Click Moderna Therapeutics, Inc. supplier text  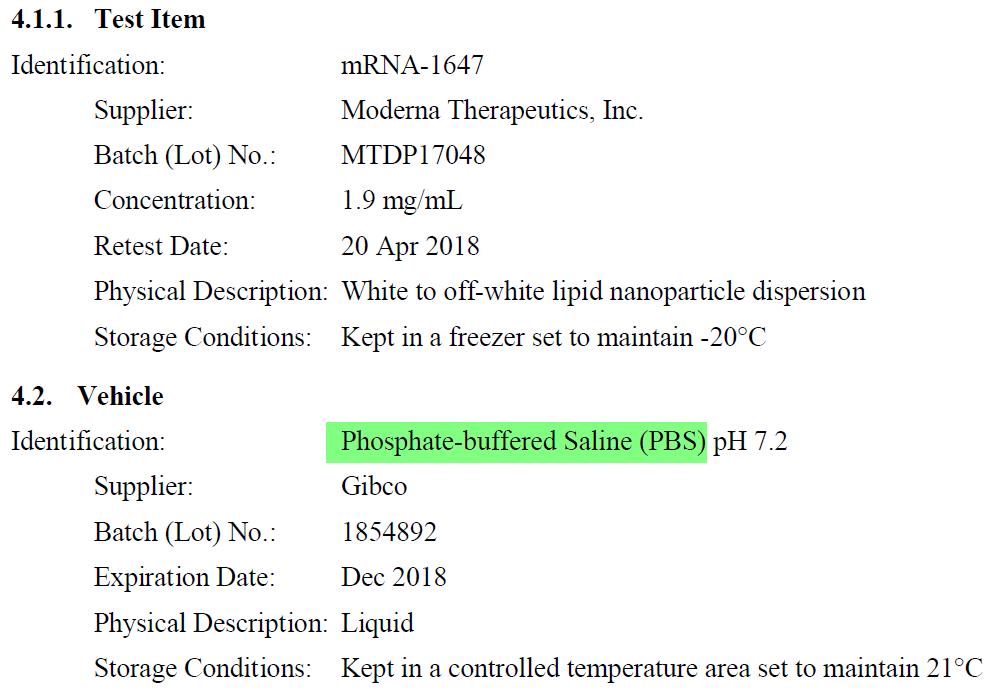(x=492, y=111)
